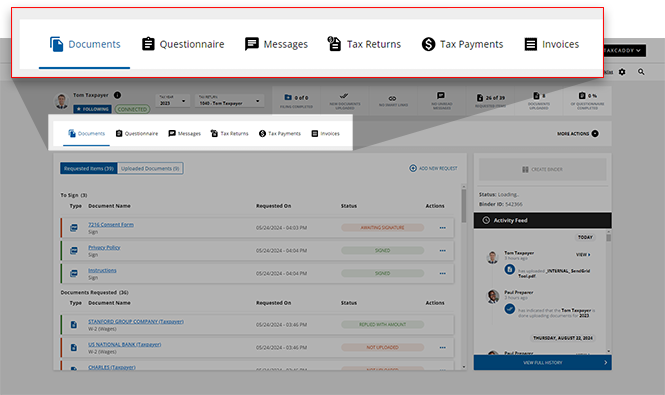
Task: Click Tom Taxpayer's profile photo in header
Action: point(62,101)
